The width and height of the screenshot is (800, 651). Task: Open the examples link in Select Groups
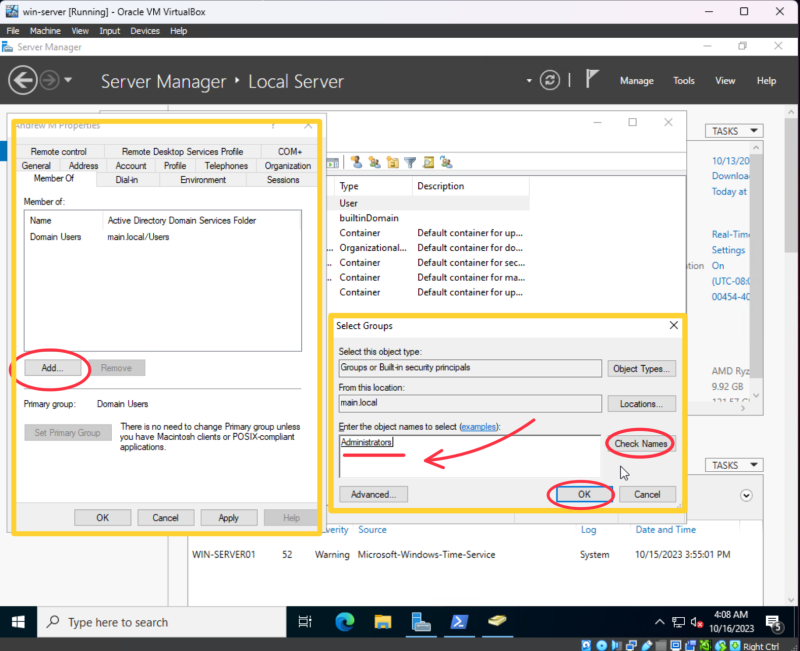click(477, 427)
